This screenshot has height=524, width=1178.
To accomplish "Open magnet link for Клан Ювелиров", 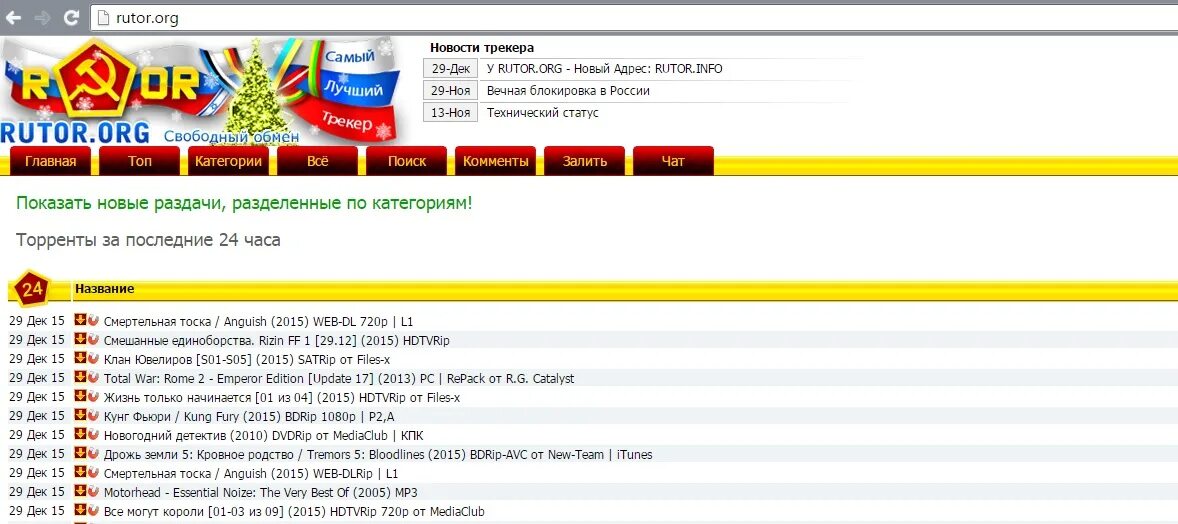I will point(93,358).
